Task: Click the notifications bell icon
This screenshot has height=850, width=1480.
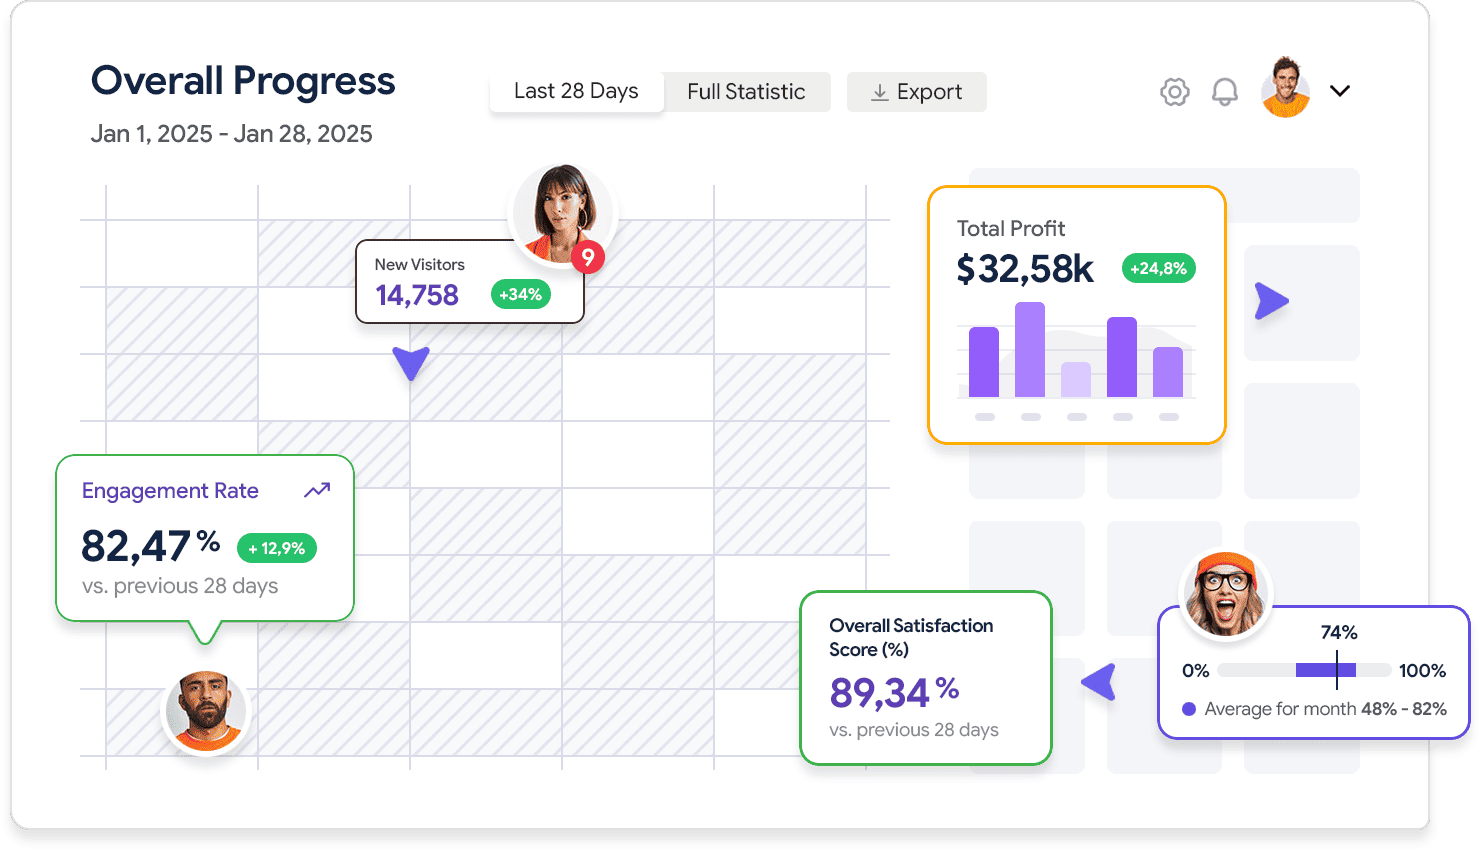Action: tap(1224, 92)
